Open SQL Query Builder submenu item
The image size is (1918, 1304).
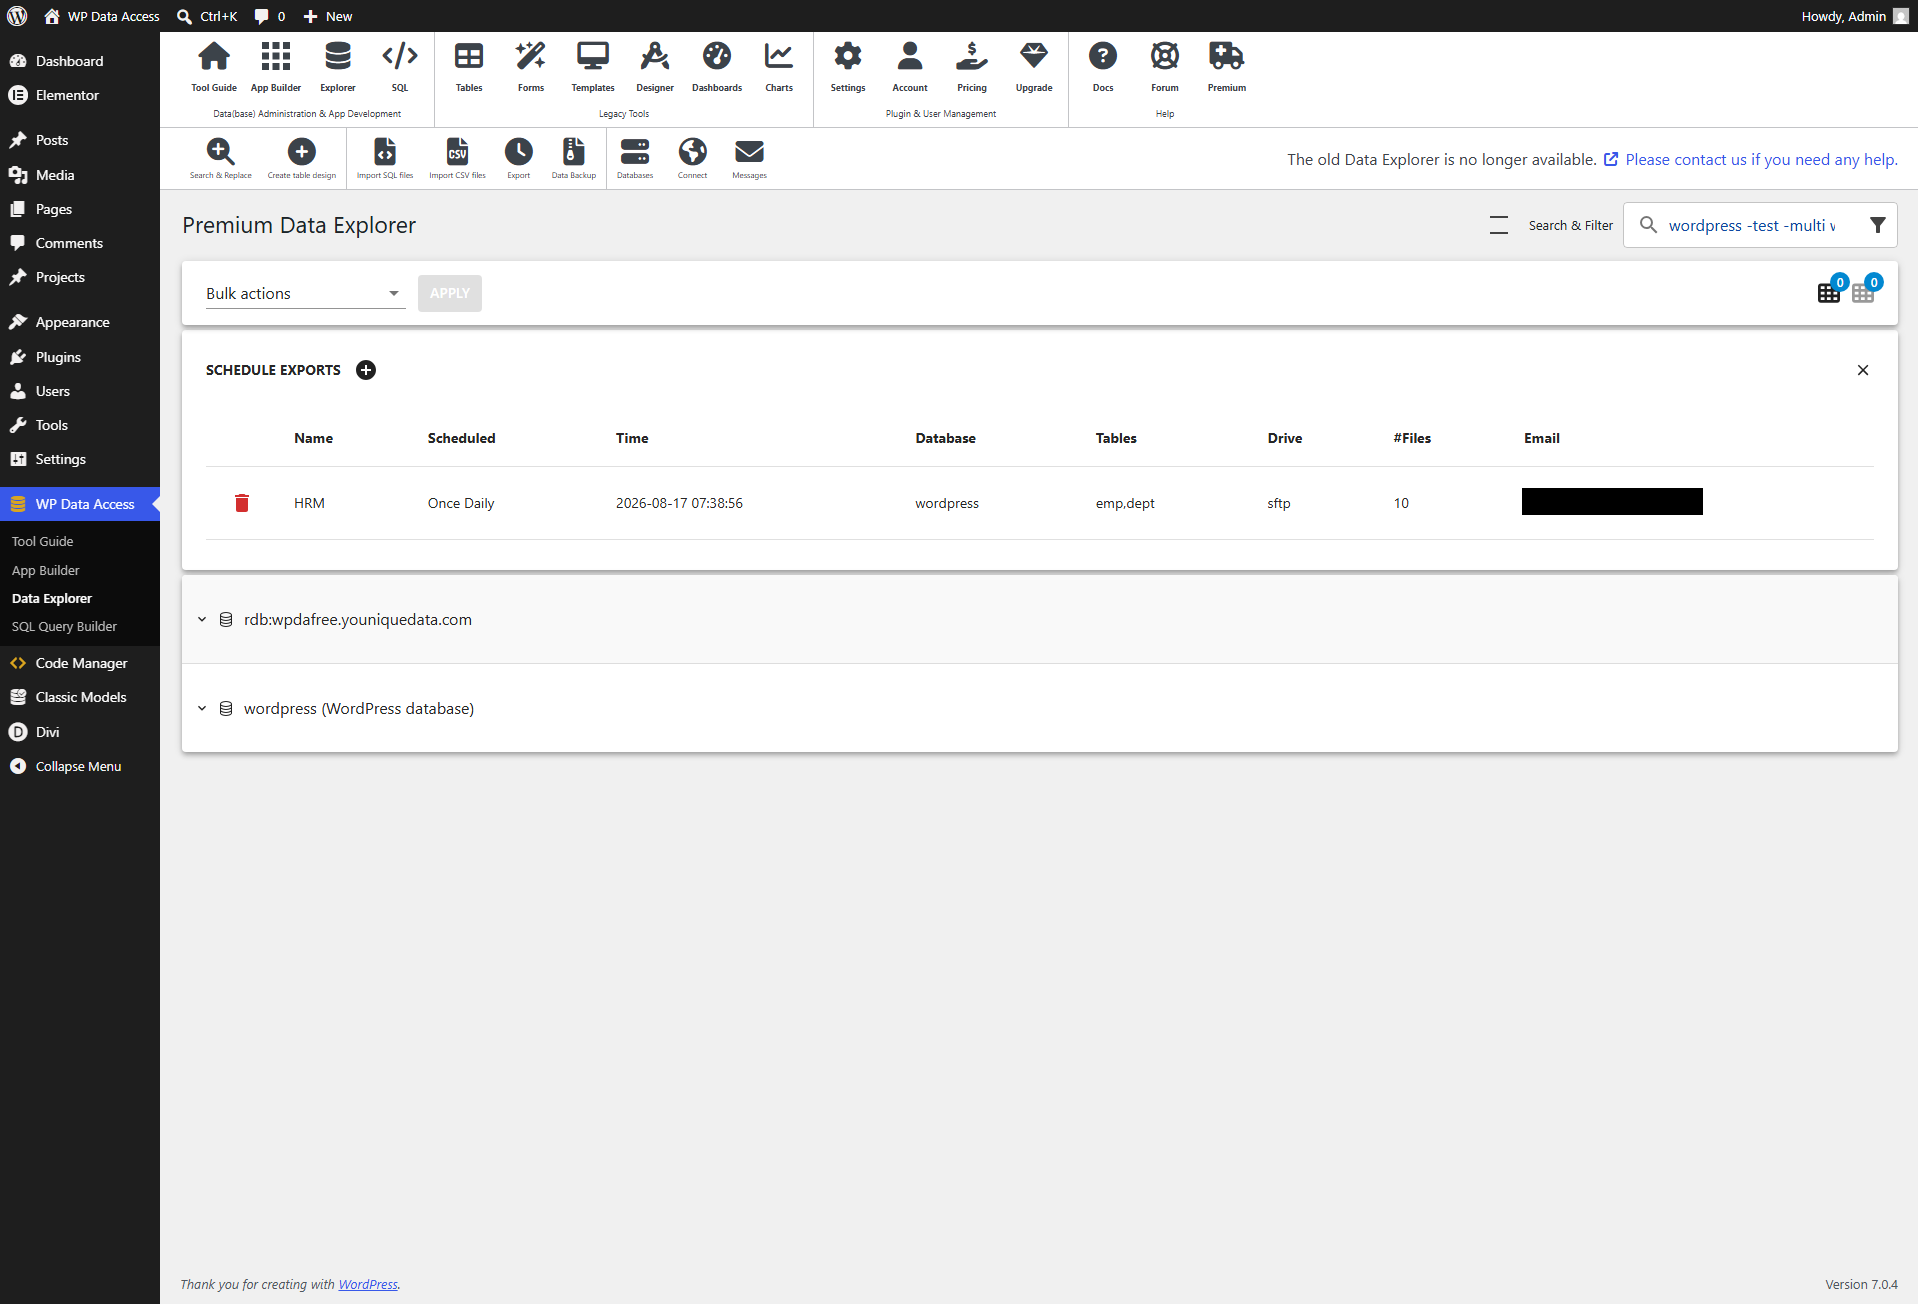click(x=64, y=626)
